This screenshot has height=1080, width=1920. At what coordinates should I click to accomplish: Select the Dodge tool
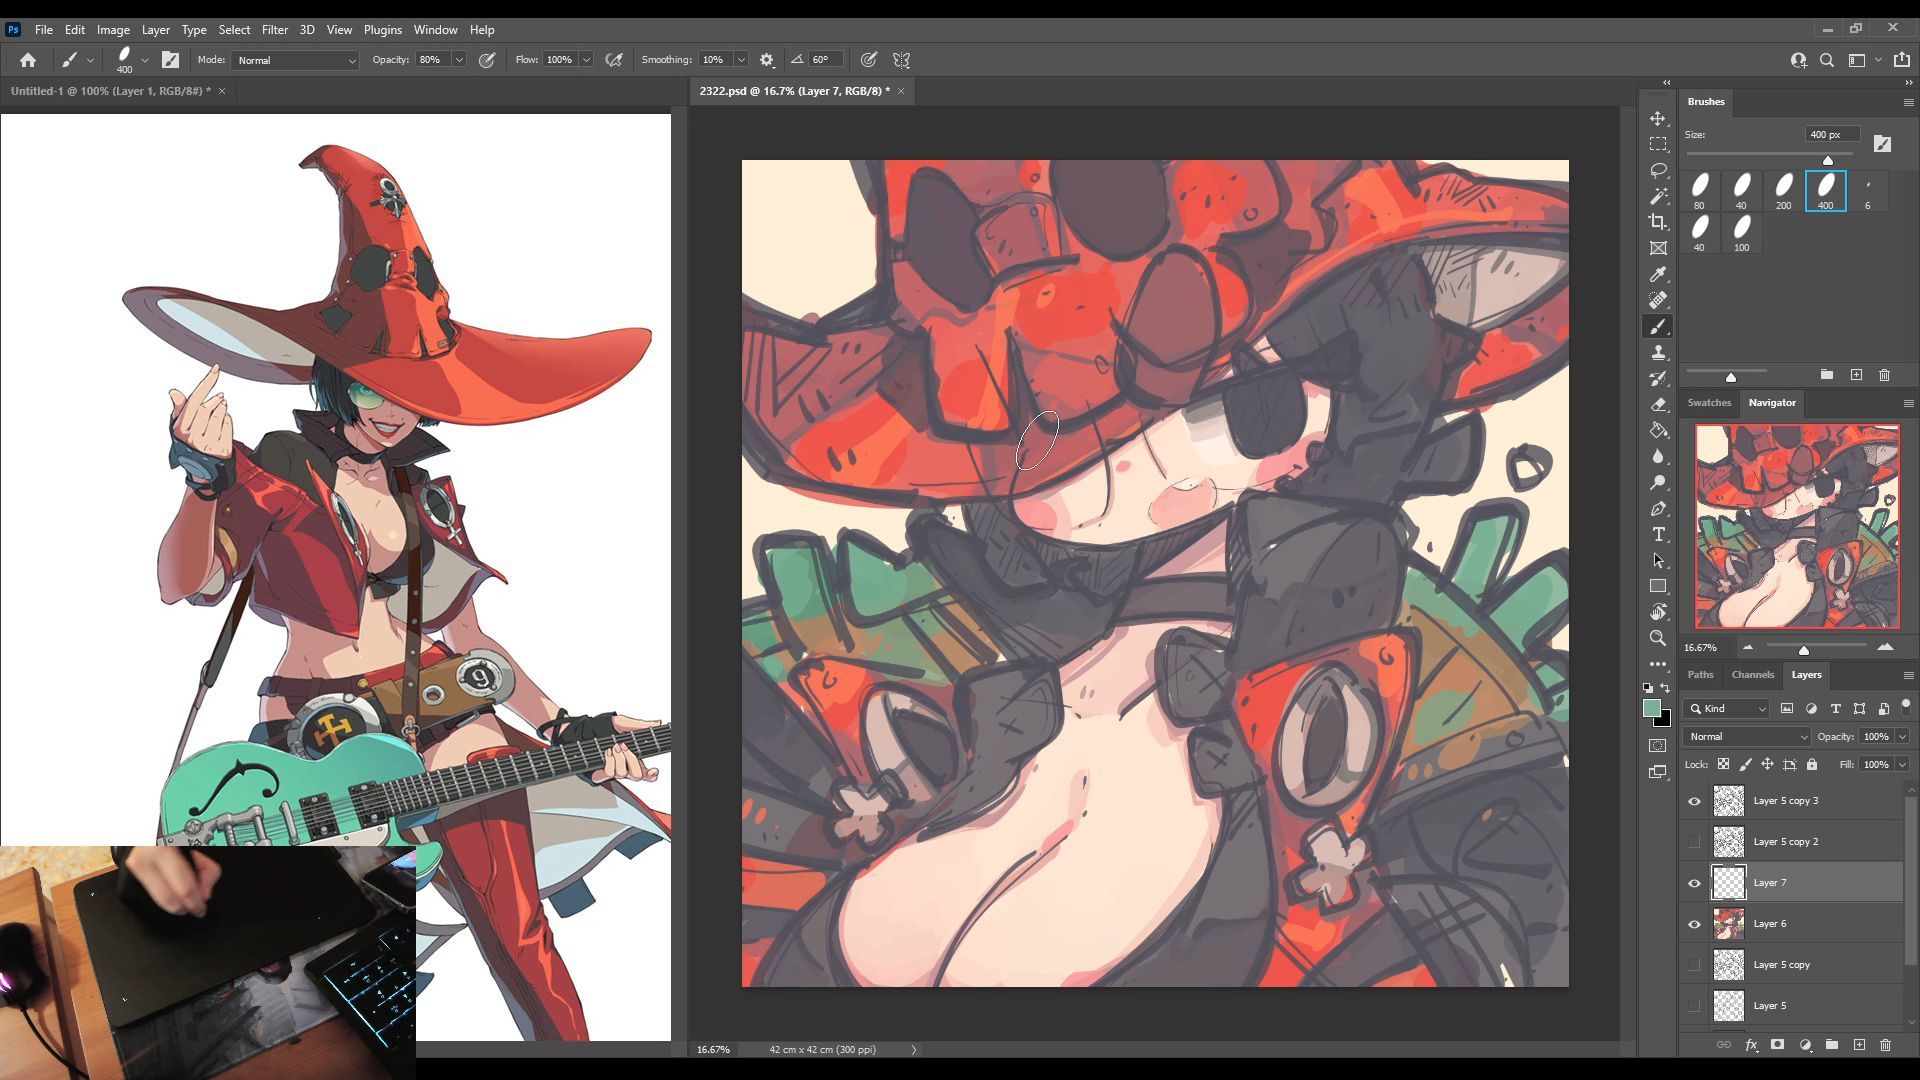[x=1658, y=482]
